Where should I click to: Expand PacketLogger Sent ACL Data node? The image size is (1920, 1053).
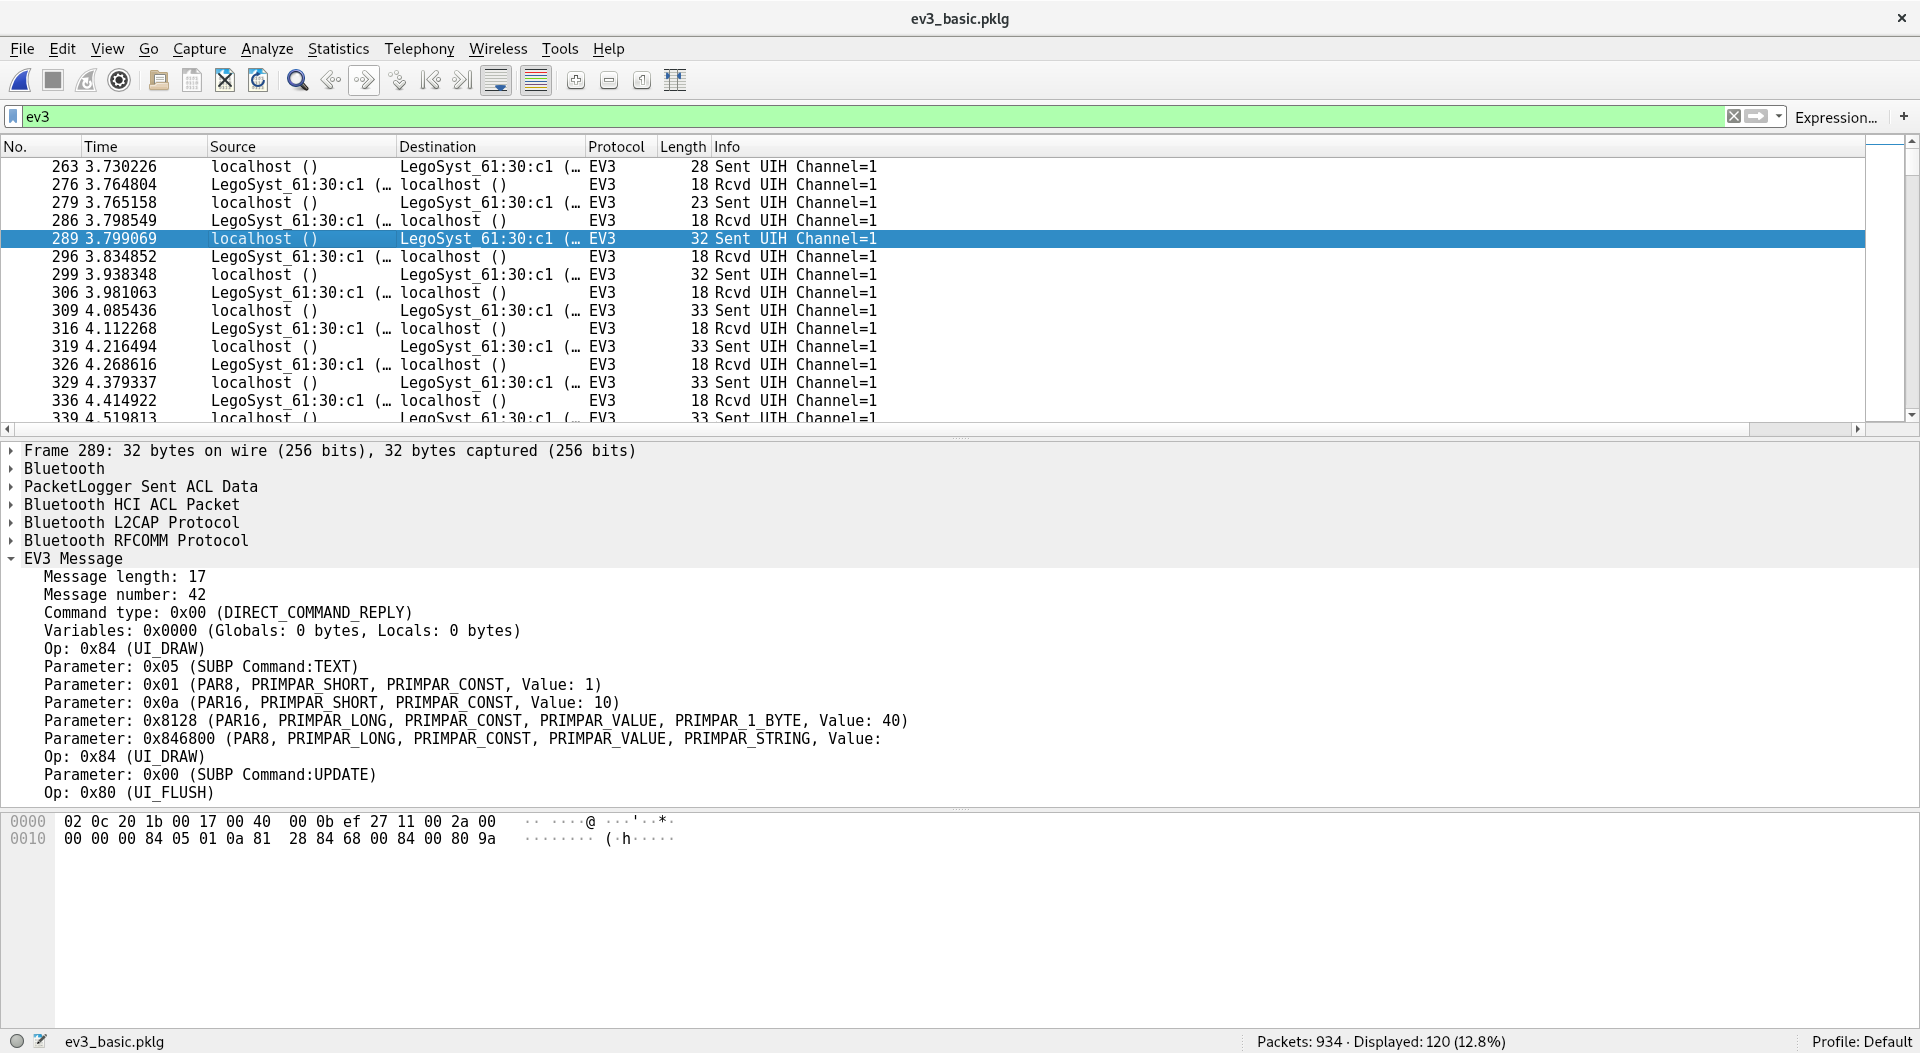[x=11, y=487]
